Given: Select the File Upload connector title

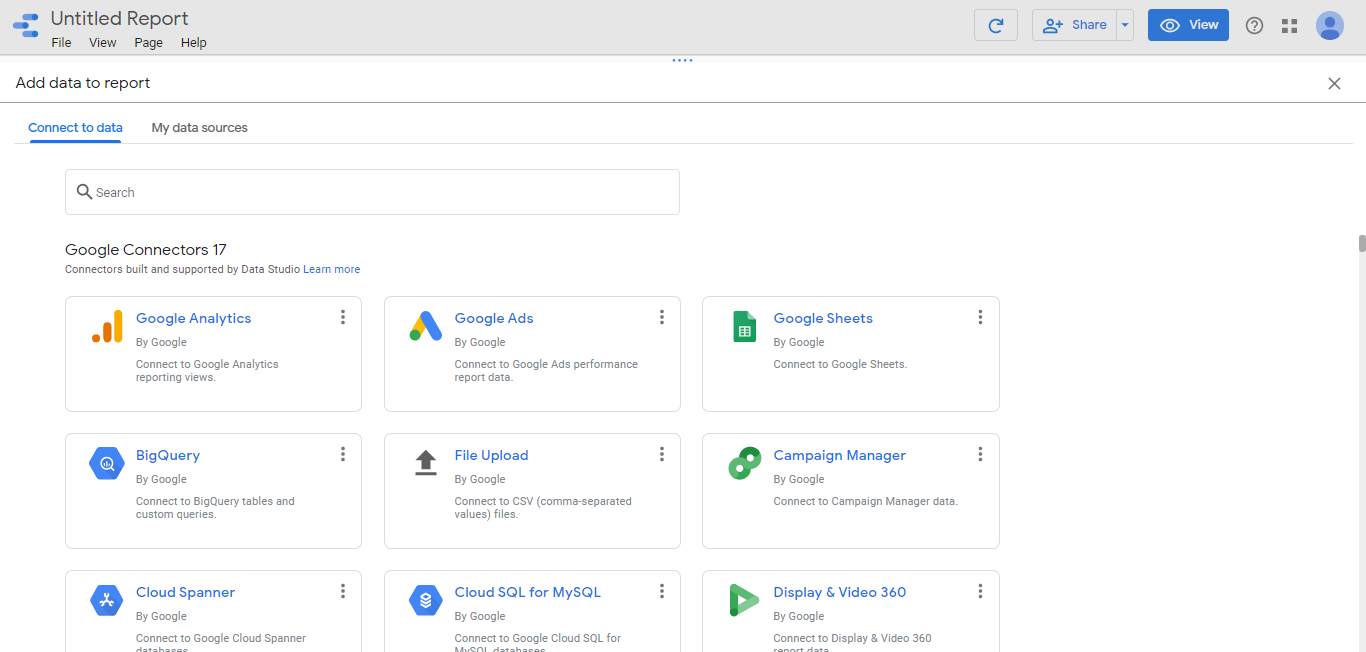Looking at the screenshot, I should click(491, 455).
